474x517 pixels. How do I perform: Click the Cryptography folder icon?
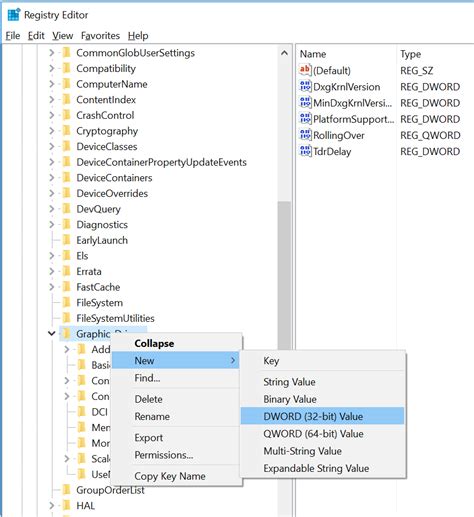coord(67,131)
